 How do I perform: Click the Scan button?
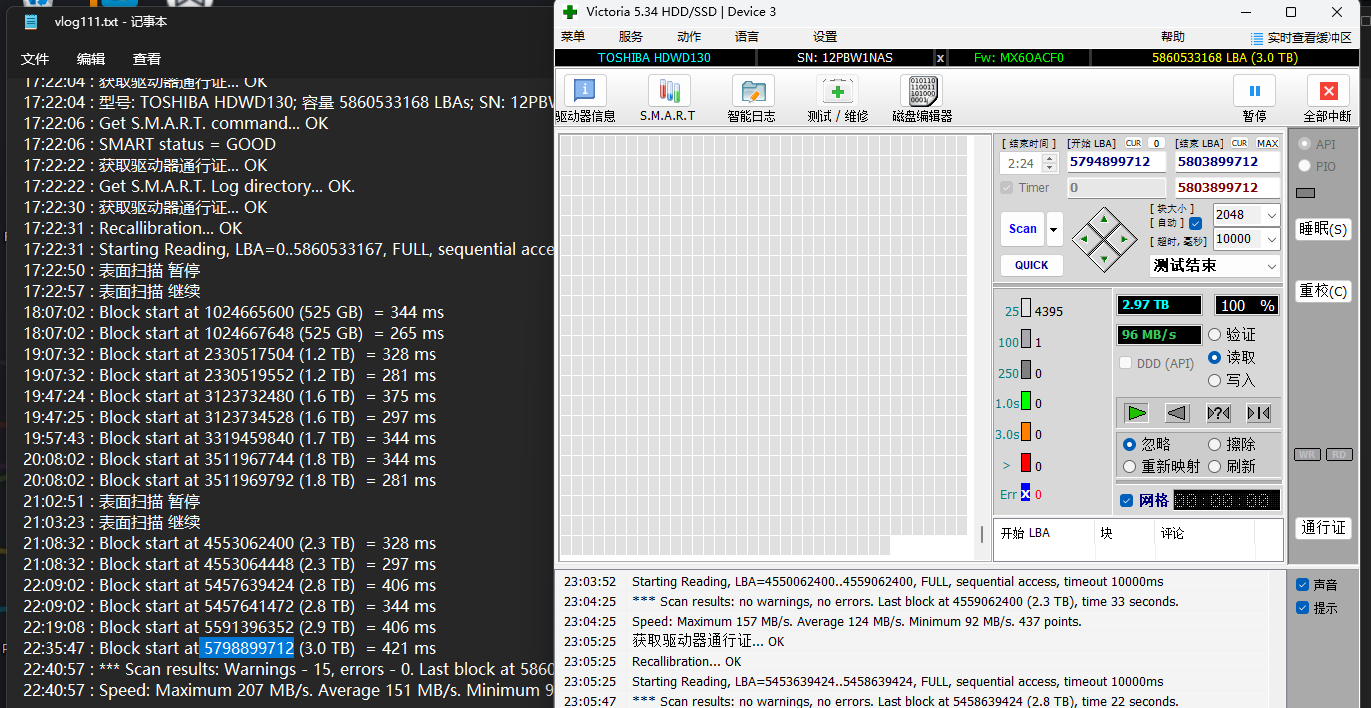click(1023, 229)
